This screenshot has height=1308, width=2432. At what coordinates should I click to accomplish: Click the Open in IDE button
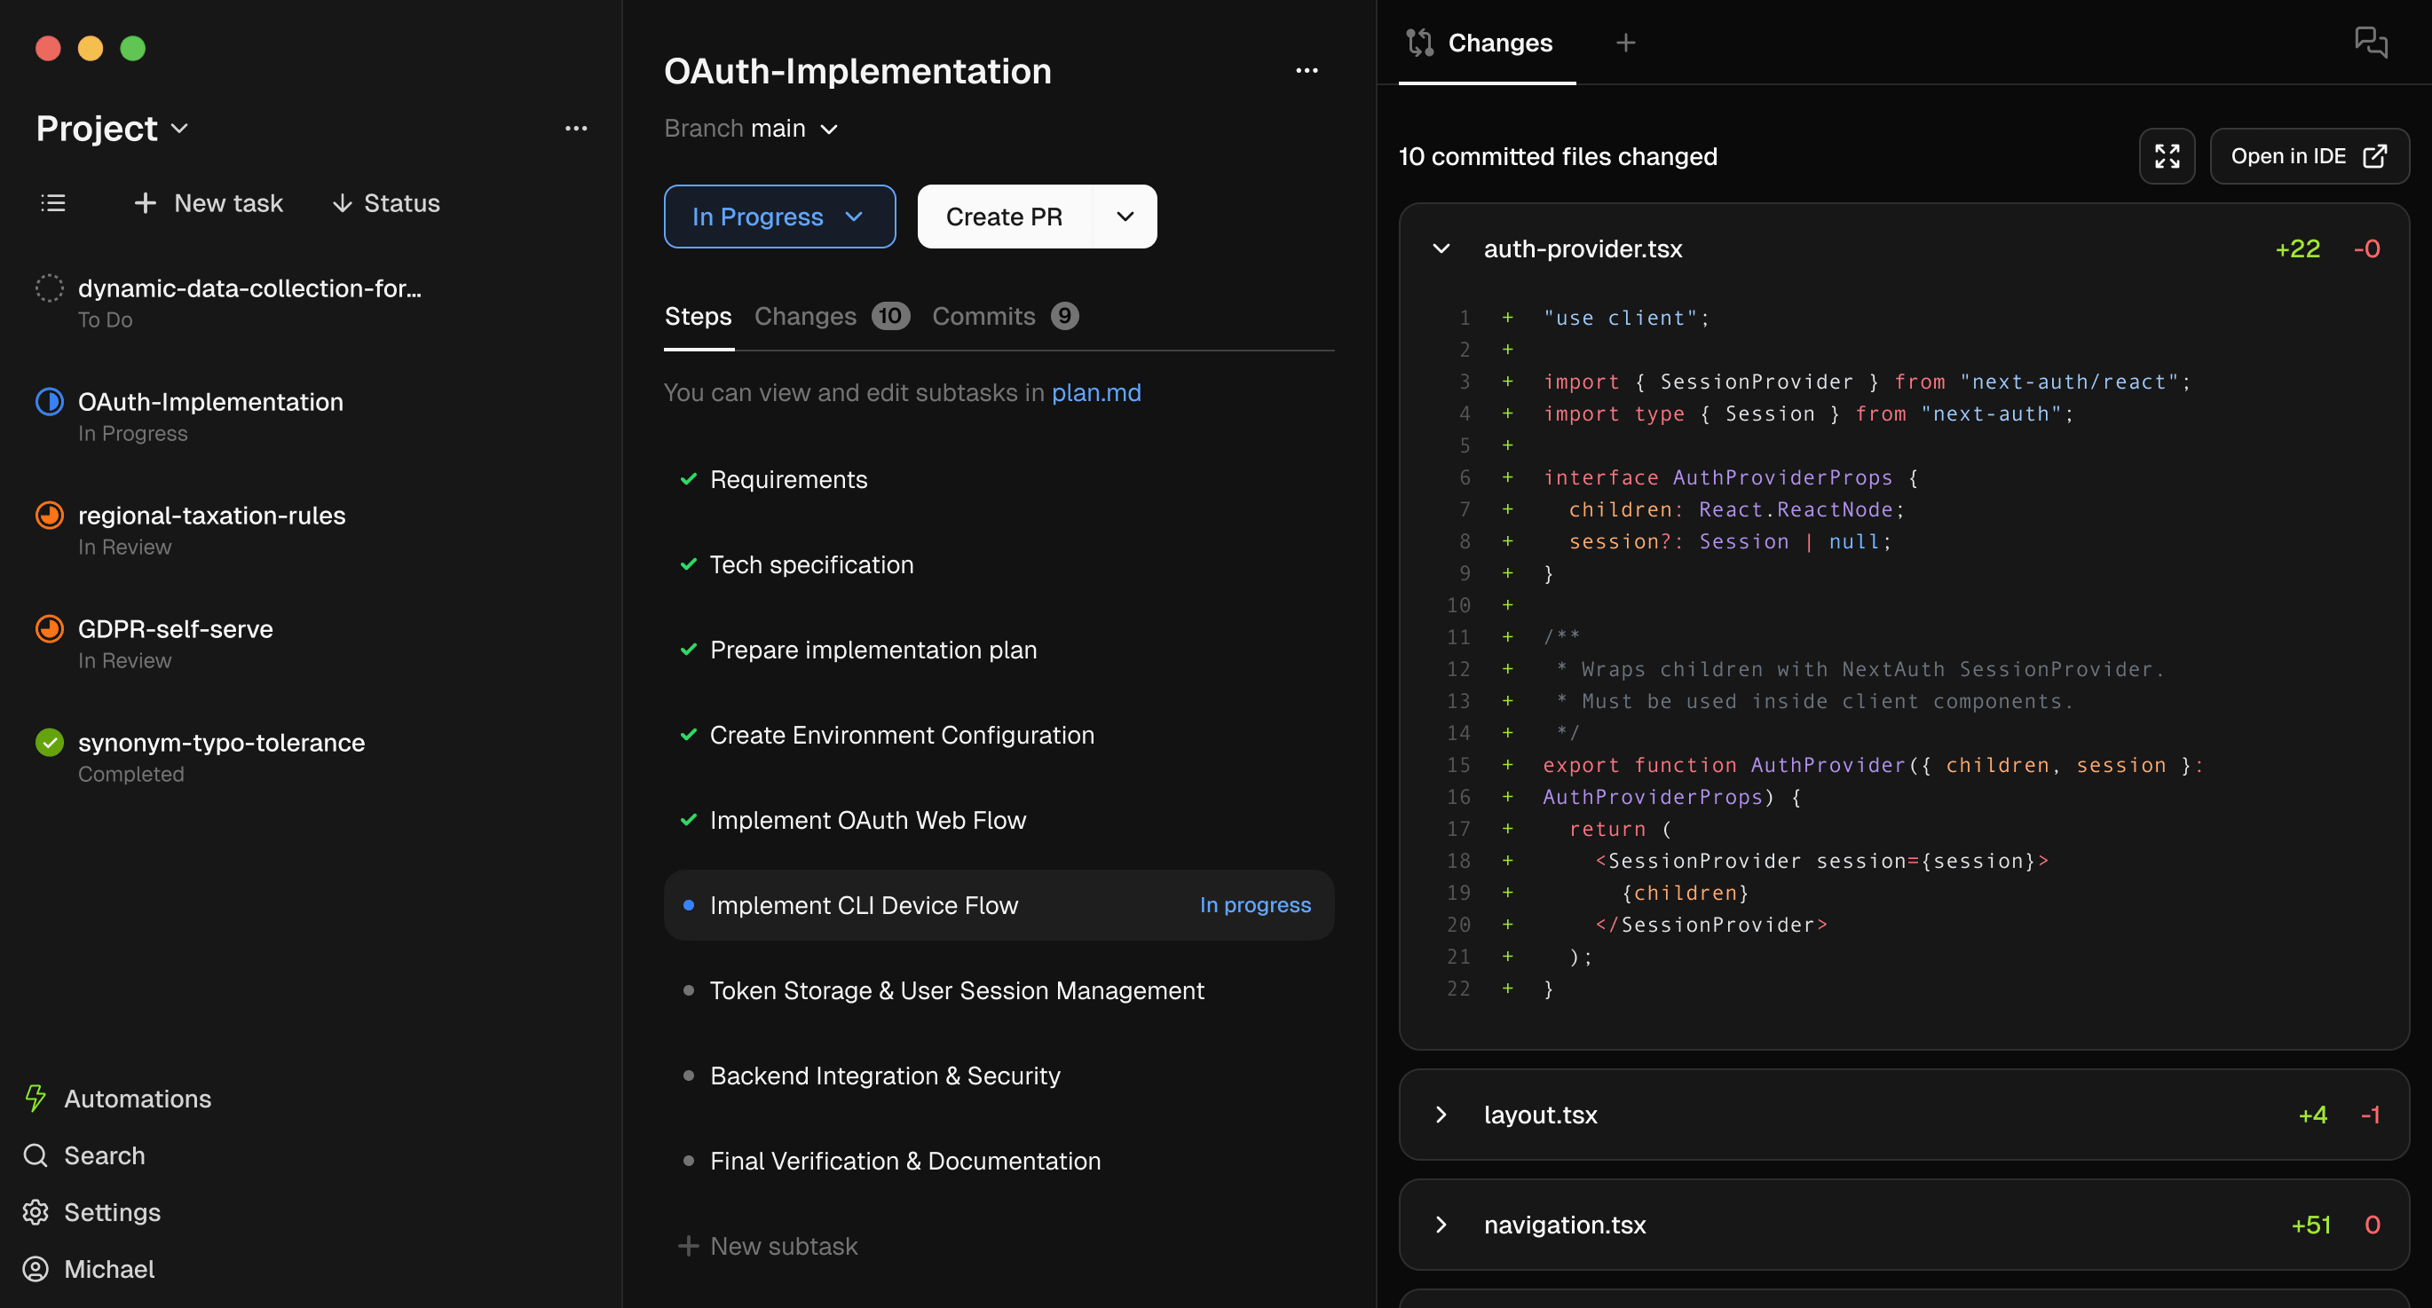(2308, 156)
